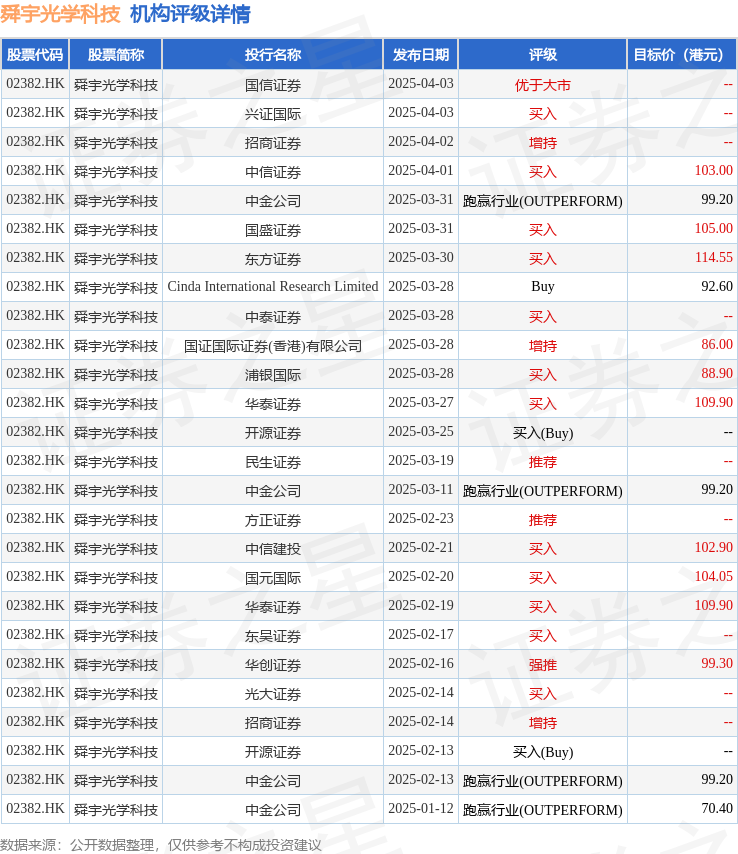This screenshot has height=854, width=738.
Task: Click the 股票代码 column header
Action: 35,54
